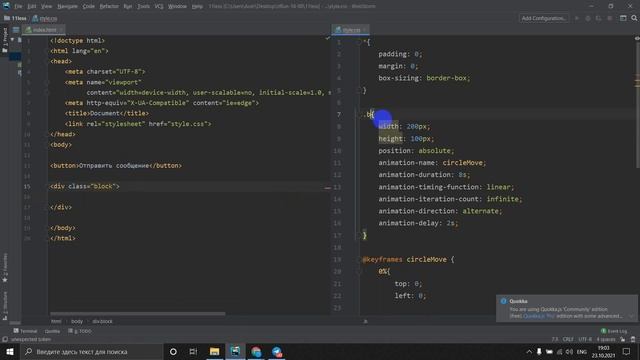Viewport: 640px width, 360px height.
Task: Fold the @keyframes circleMove block
Action: tap(359, 259)
